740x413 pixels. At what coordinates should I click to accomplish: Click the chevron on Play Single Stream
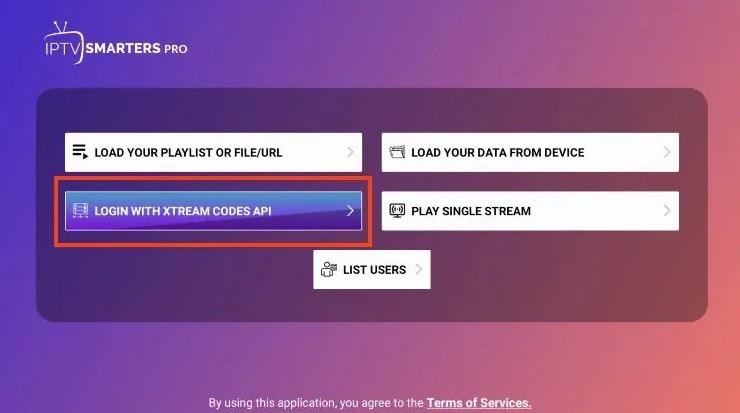click(667, 211)
